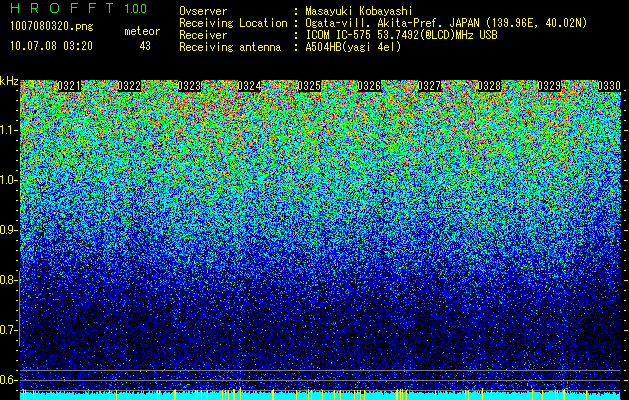629x400 pixels.
Task: Click the Receiver label text
Action: 203,35
